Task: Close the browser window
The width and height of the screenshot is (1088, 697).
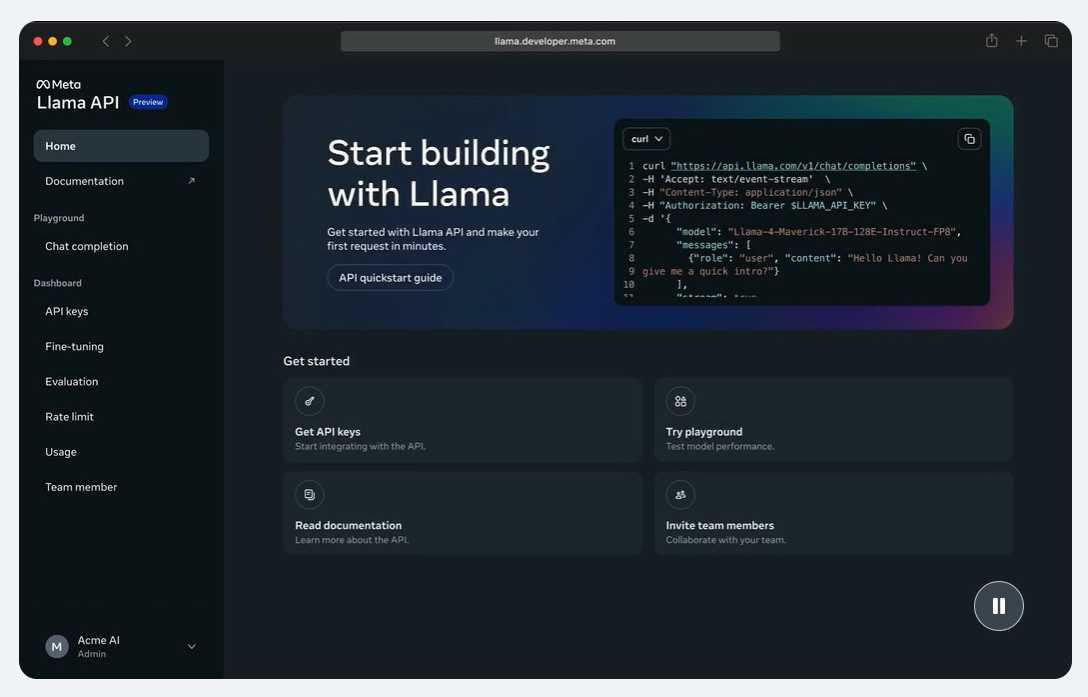Action: [x=37, y=41]
